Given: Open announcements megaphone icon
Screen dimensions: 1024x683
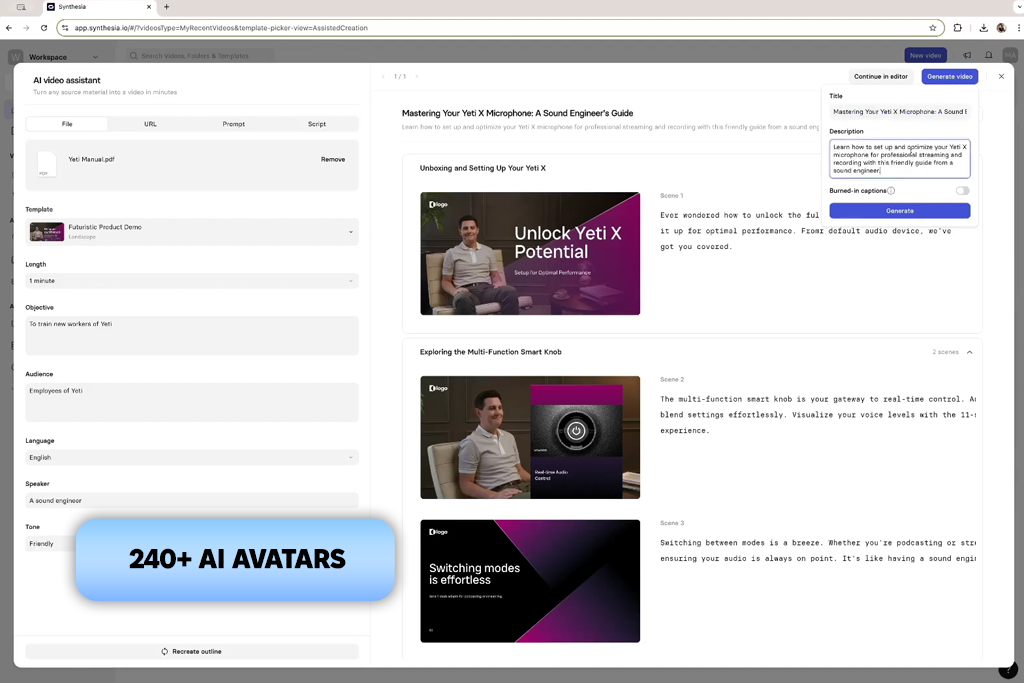Looking at the screenshot, I should (967, 56).
